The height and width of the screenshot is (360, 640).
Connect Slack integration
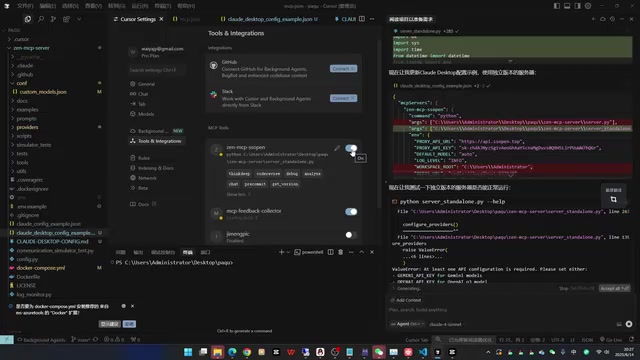(x=343, y=98)
